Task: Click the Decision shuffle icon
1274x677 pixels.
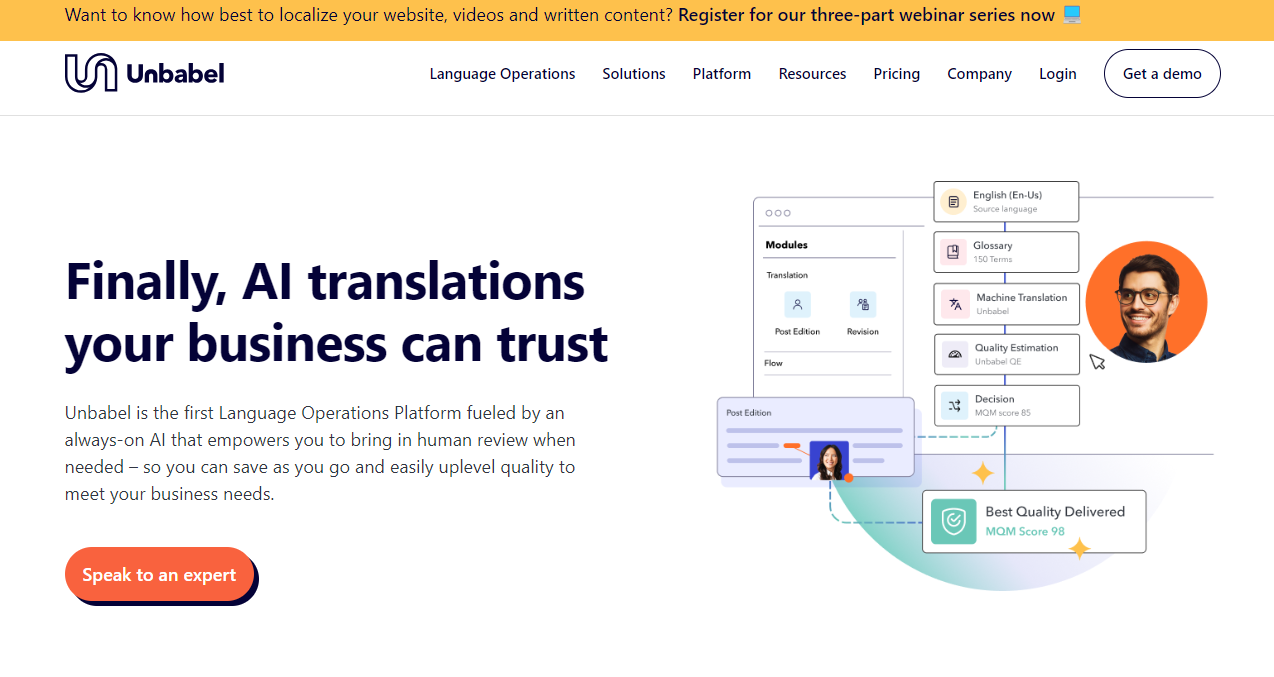Action: point(954,405)
